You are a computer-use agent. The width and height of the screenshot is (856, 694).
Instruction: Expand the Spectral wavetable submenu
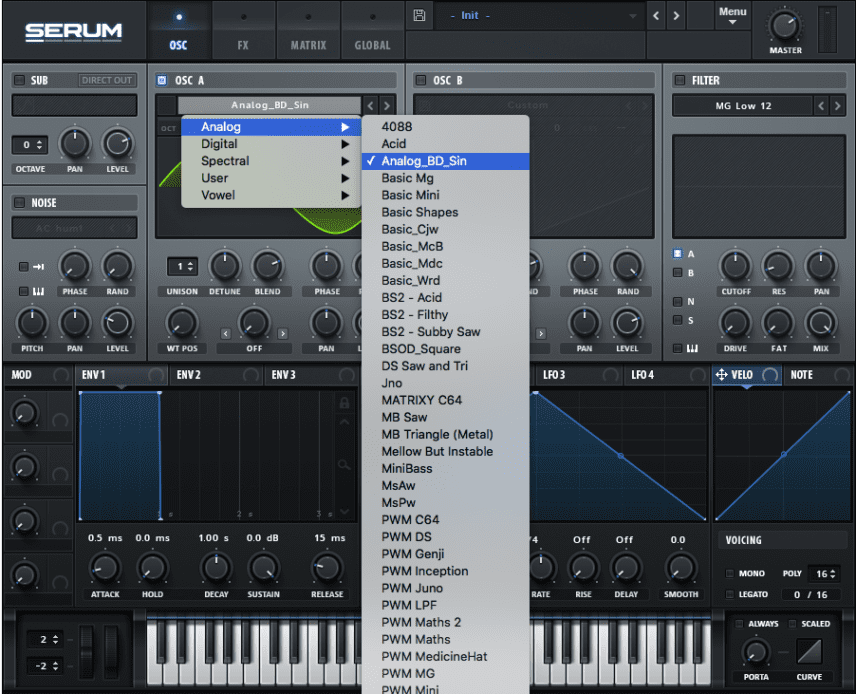pyautogui.click(x=271, y=161)
